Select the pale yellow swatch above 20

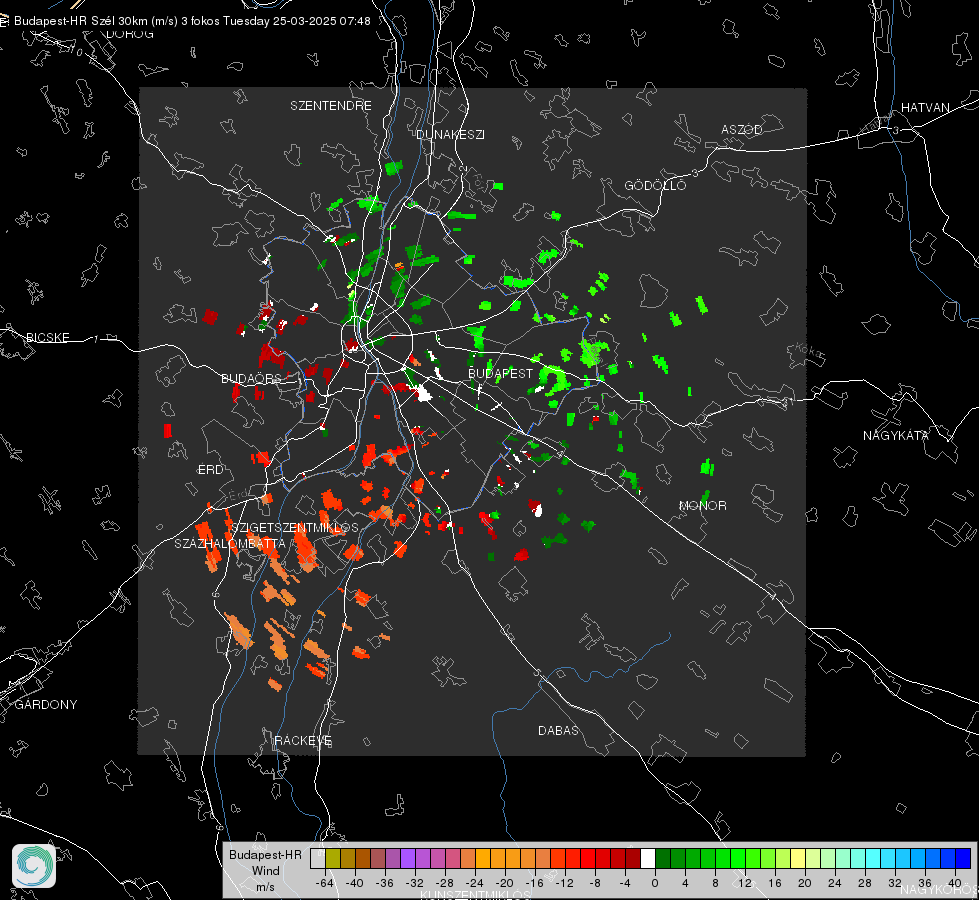(799, 859)
